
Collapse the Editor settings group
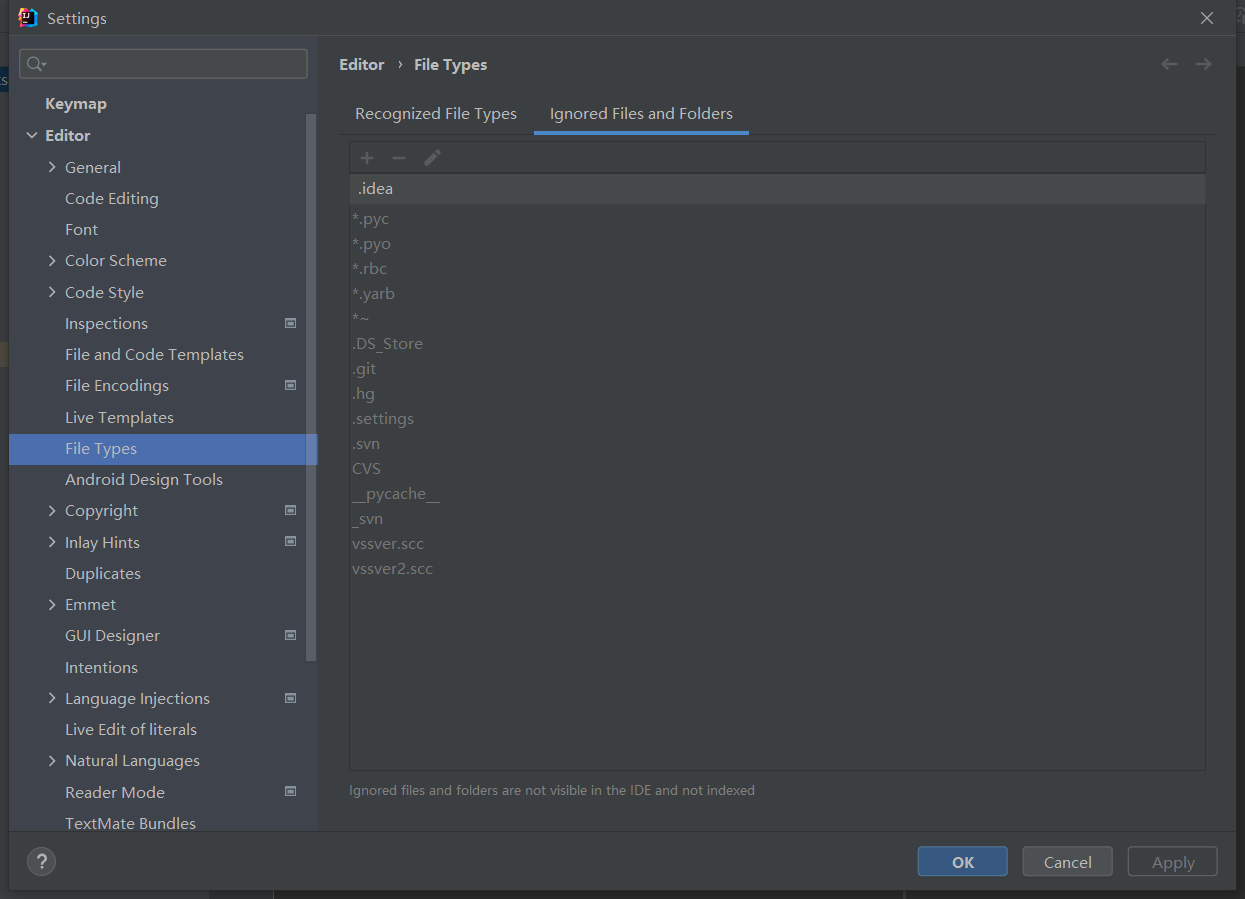32,135
